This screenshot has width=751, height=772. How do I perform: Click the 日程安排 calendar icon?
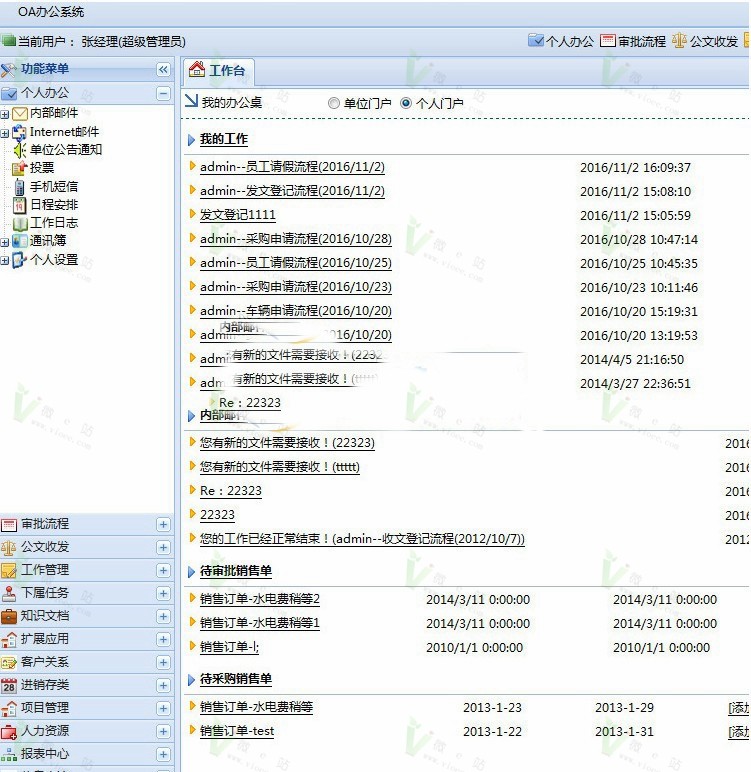coord(19,205)
